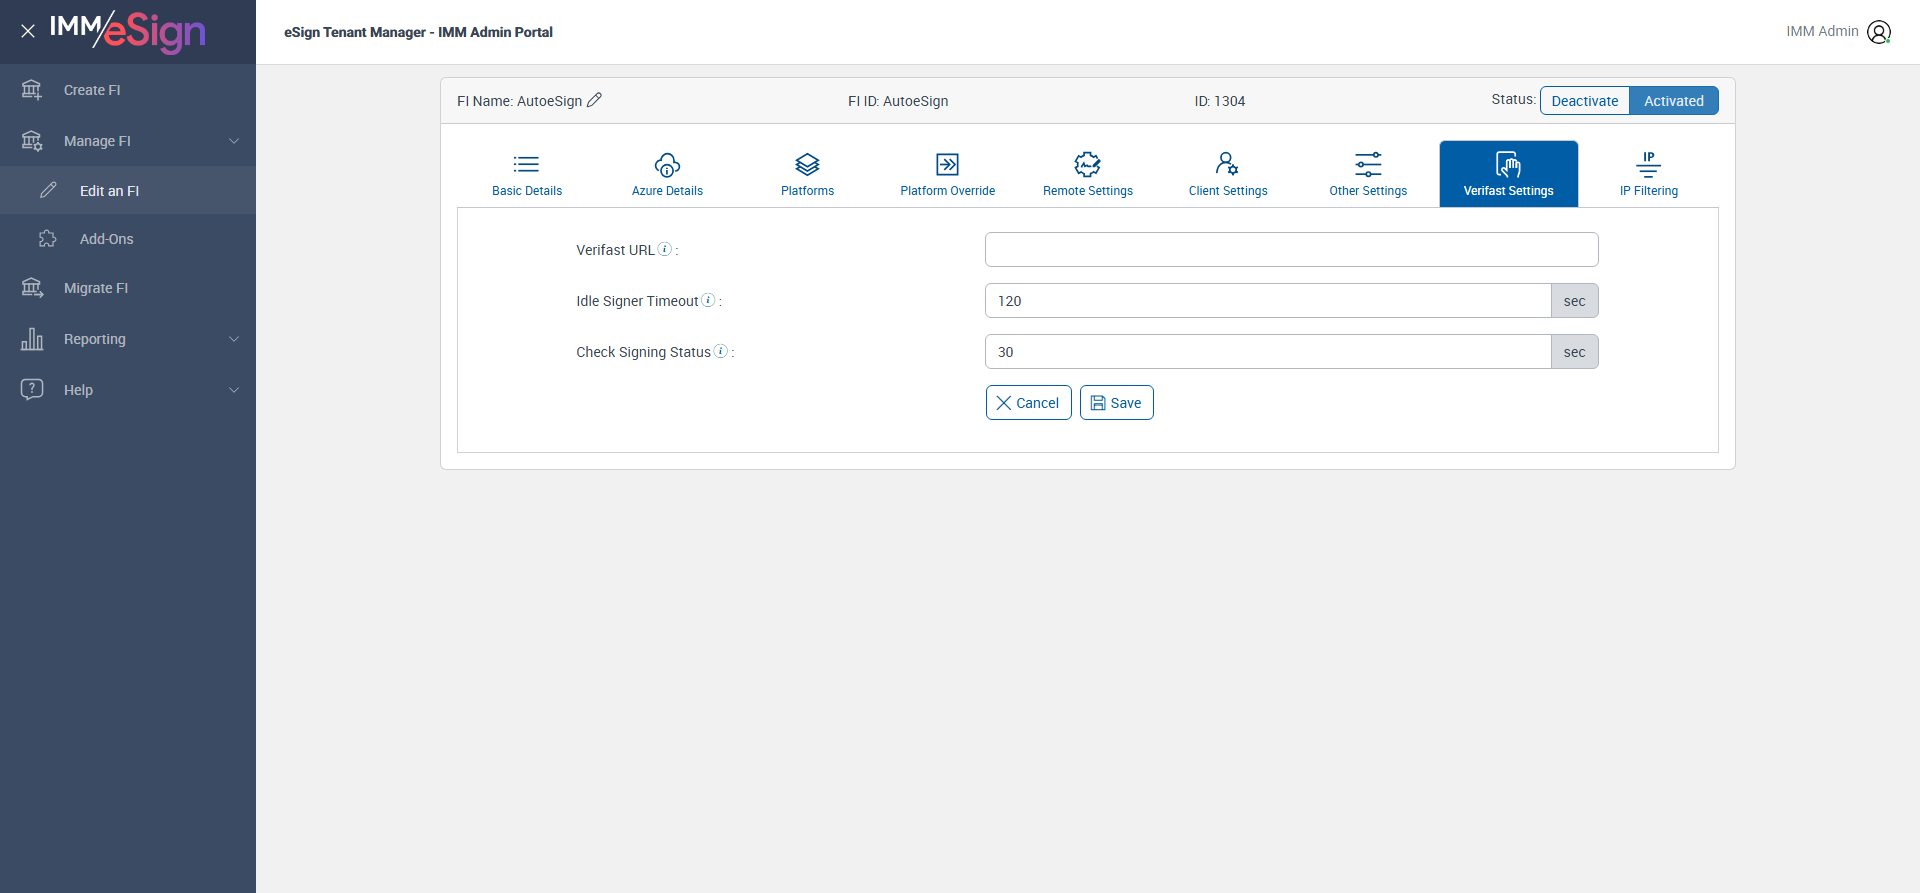This screenshot has height=893, width=1920.
Task: Cancel the Verifast settings changes
Action: [x=1029, y=403]
